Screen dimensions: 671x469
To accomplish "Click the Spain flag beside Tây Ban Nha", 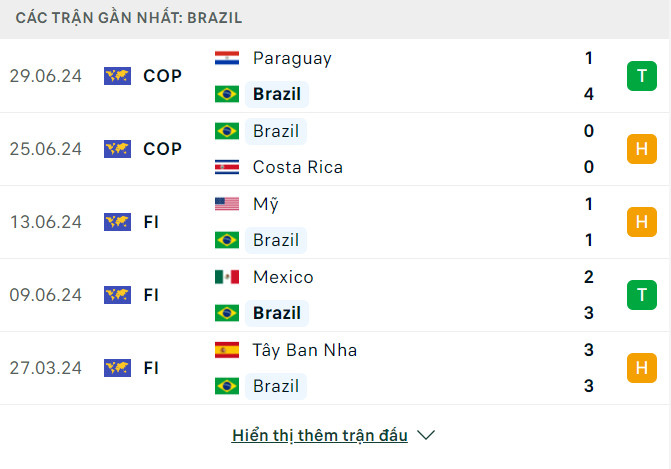I will tap(227, 350).
